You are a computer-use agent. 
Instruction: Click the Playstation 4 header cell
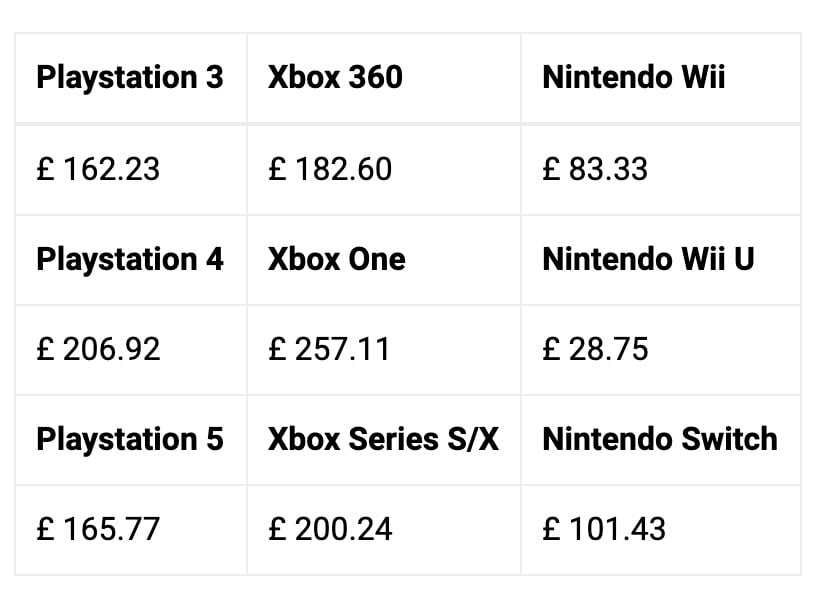130,259
